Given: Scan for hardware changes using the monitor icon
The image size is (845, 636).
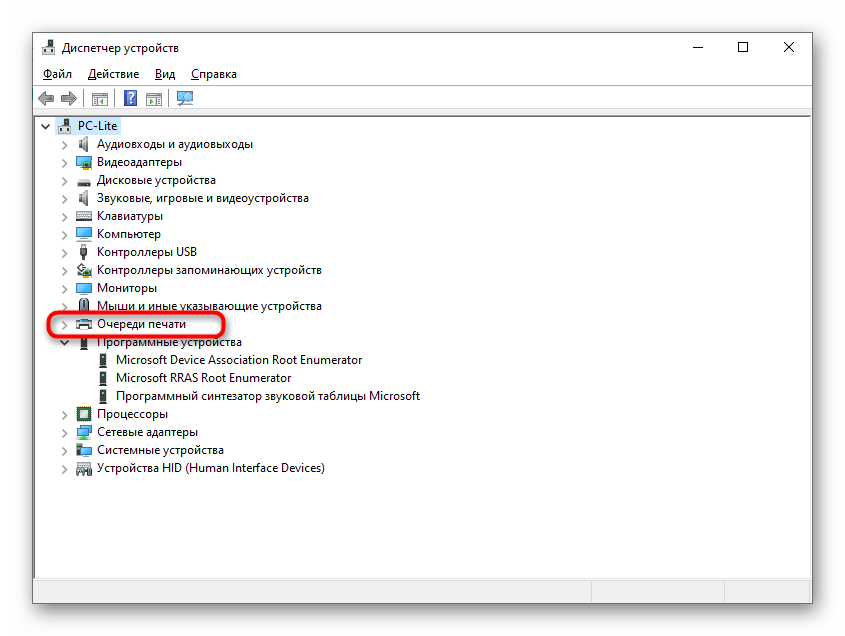Looking at the screenshot, I should (x=184, y=98).
